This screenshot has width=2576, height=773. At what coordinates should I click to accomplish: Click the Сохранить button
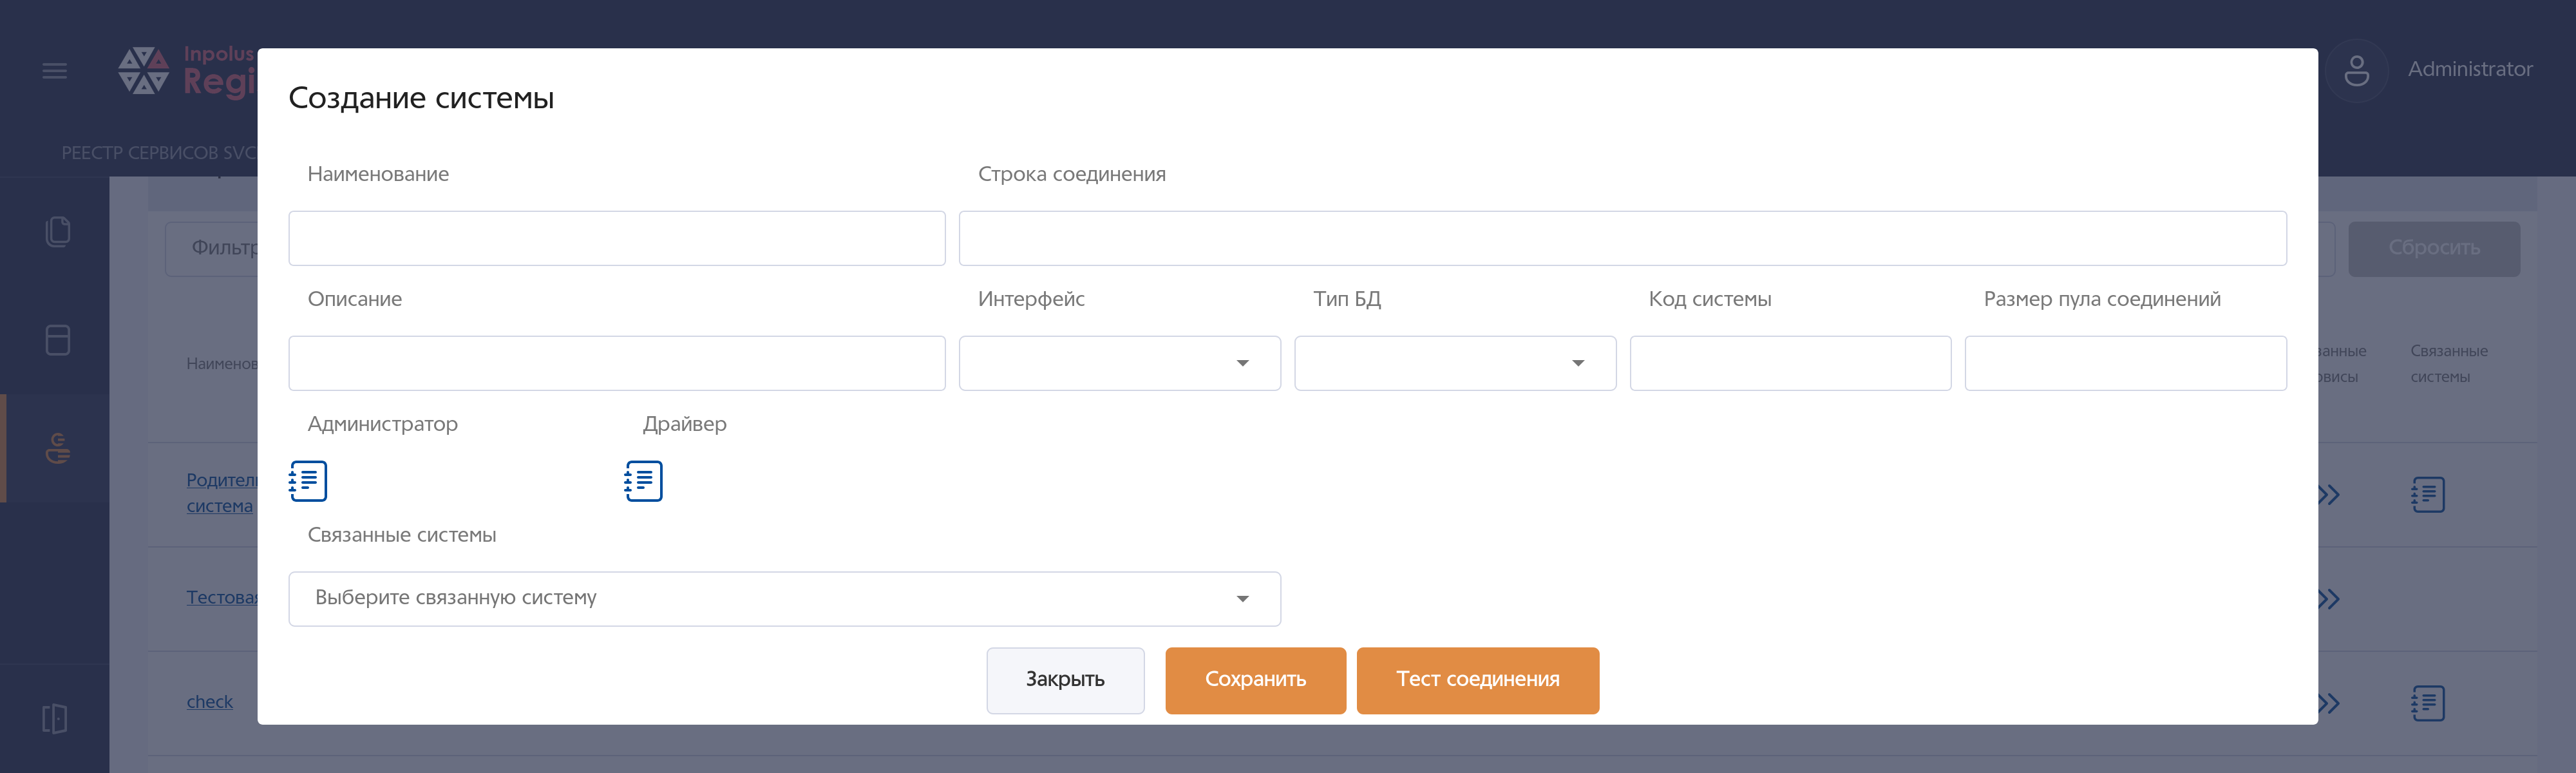click(1255, 680)
